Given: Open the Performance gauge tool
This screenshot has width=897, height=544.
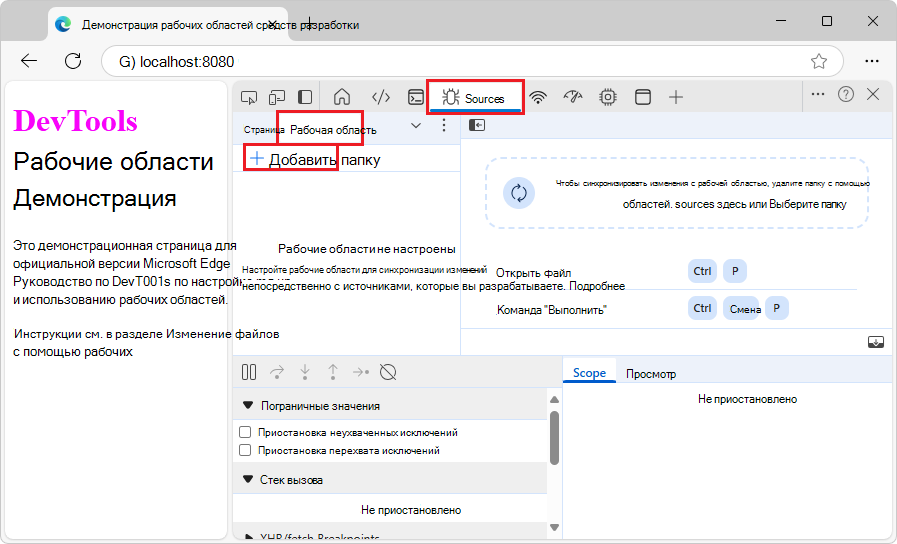Looking at the screenshot, I should [x=573, y=97].
